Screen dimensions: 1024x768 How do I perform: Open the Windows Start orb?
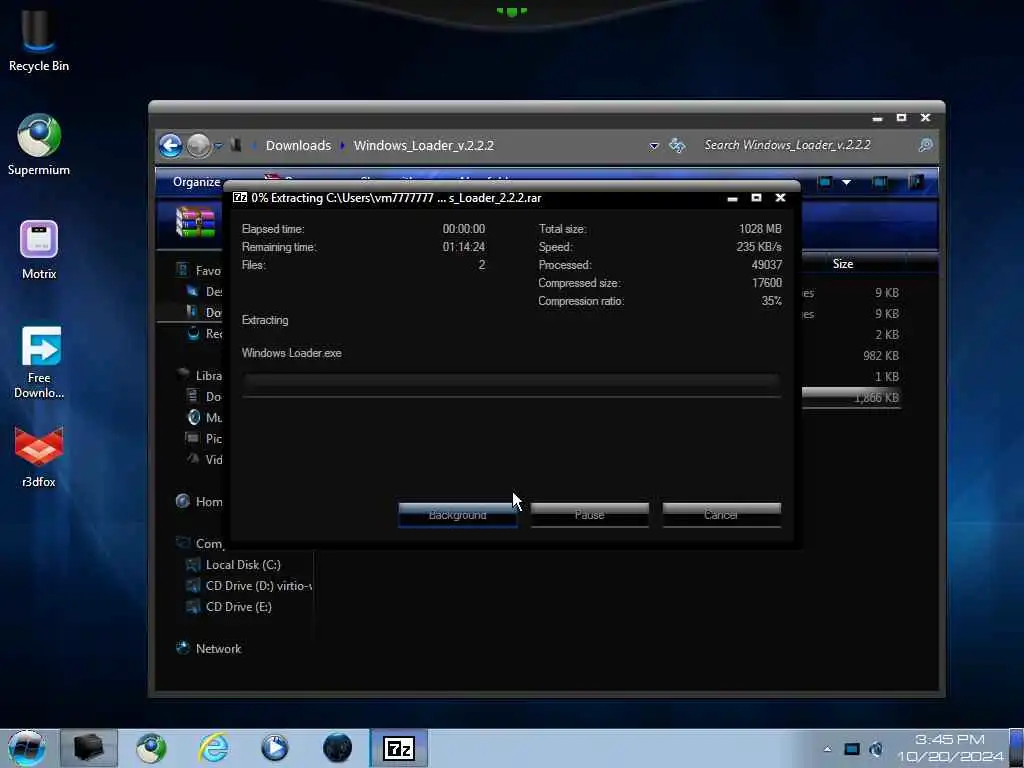[27, 748]
